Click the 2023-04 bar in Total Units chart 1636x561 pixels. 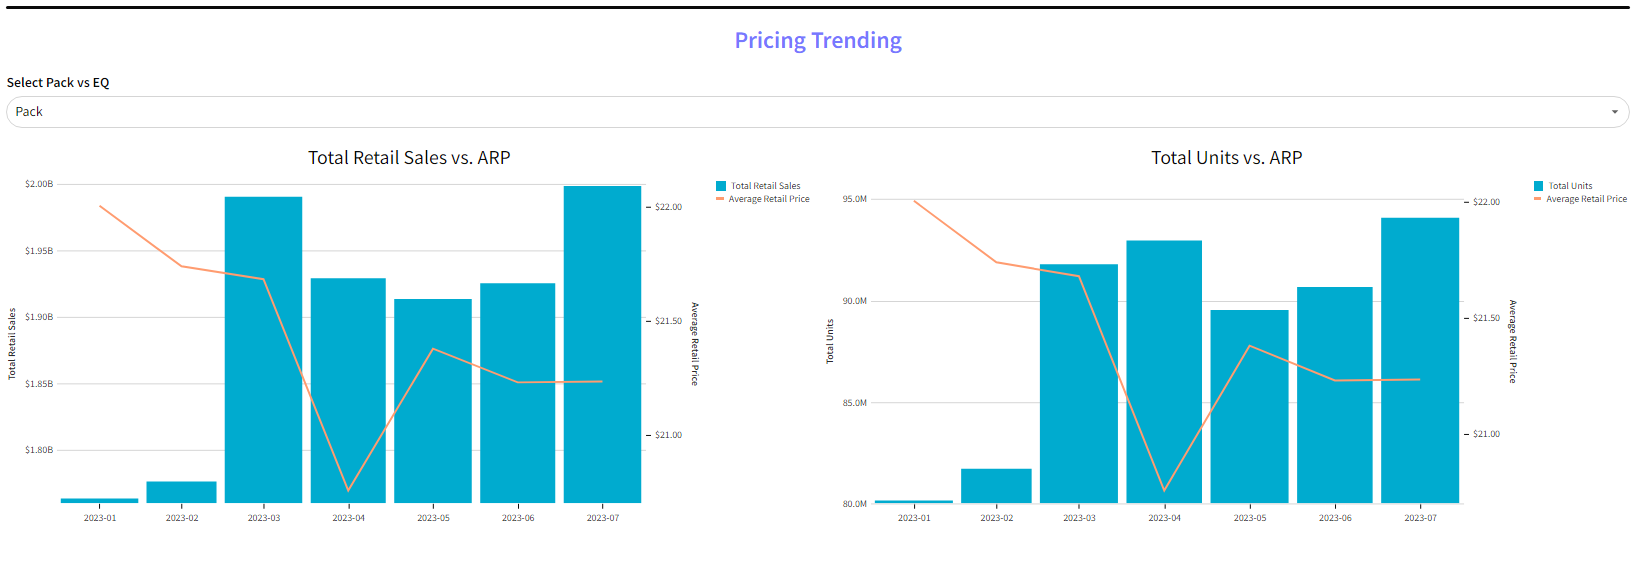(1164, 371)
